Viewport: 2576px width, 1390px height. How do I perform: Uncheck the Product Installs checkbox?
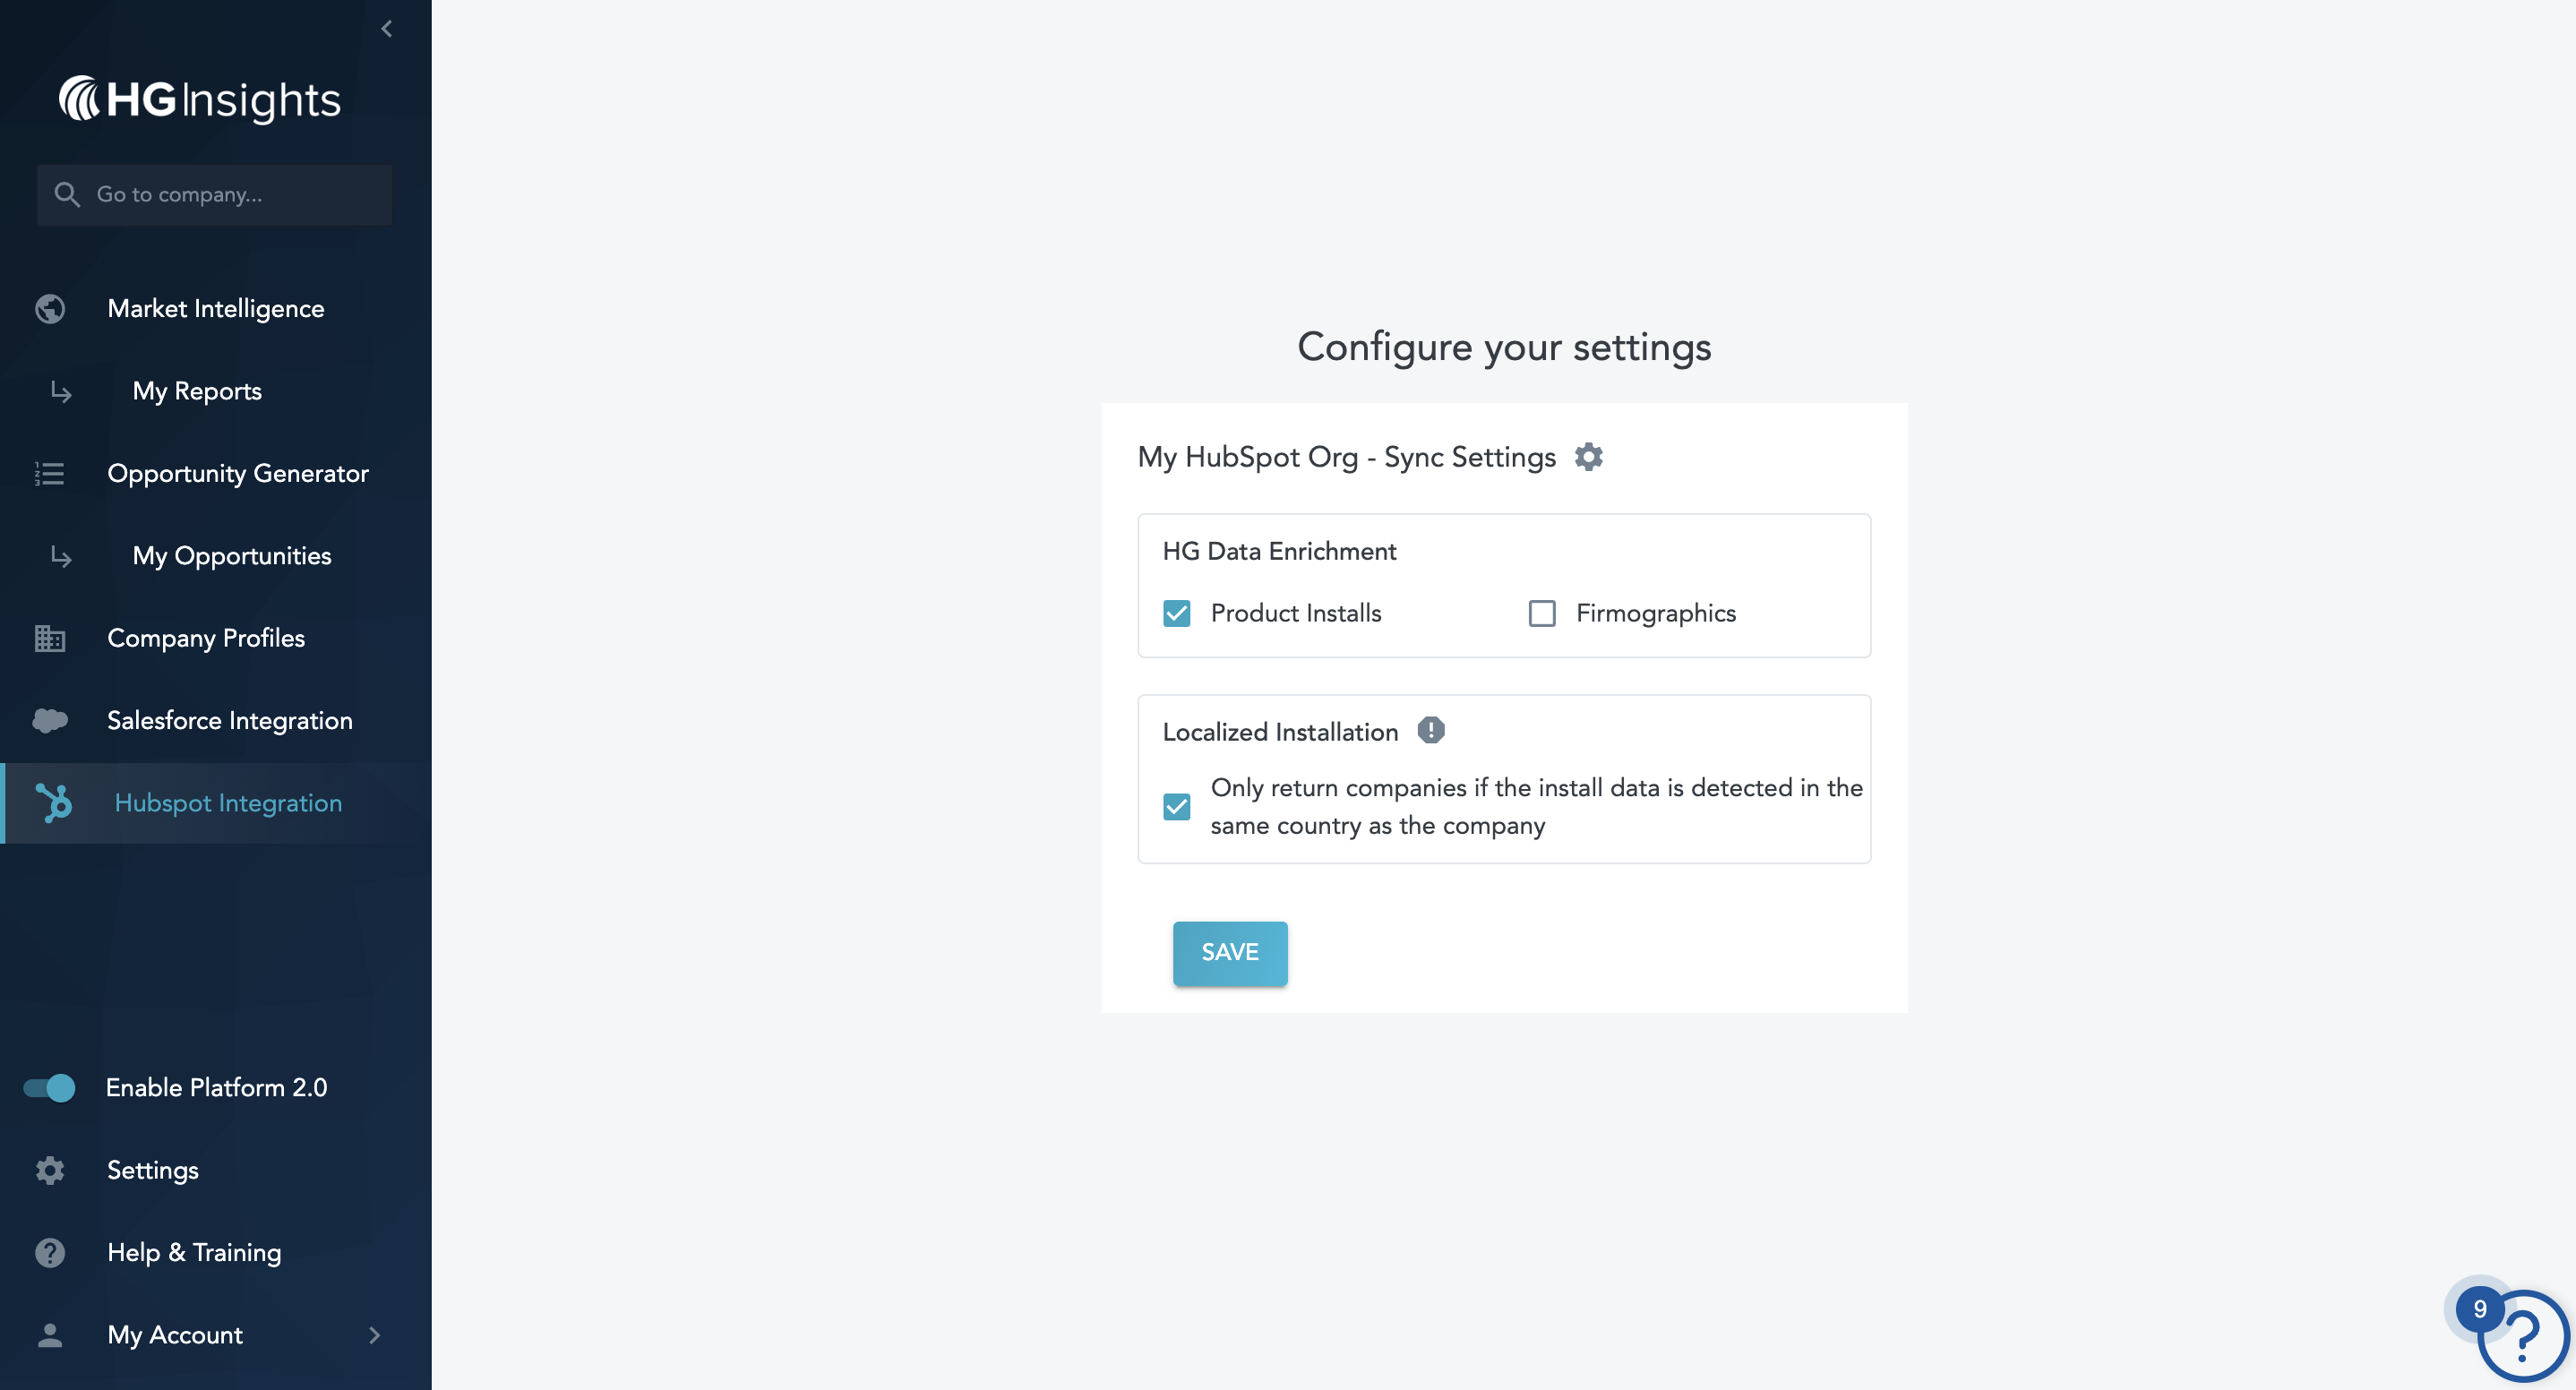tap(1176, 613)
